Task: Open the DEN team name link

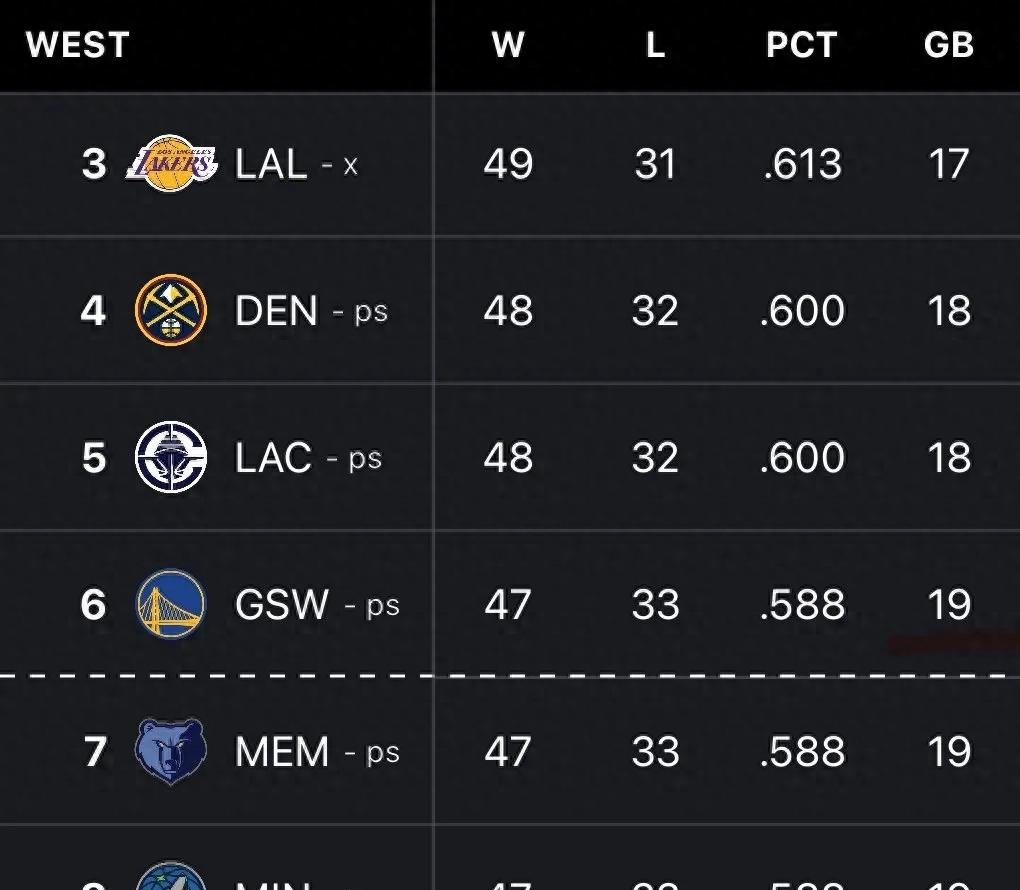Action: click(276, 311)
